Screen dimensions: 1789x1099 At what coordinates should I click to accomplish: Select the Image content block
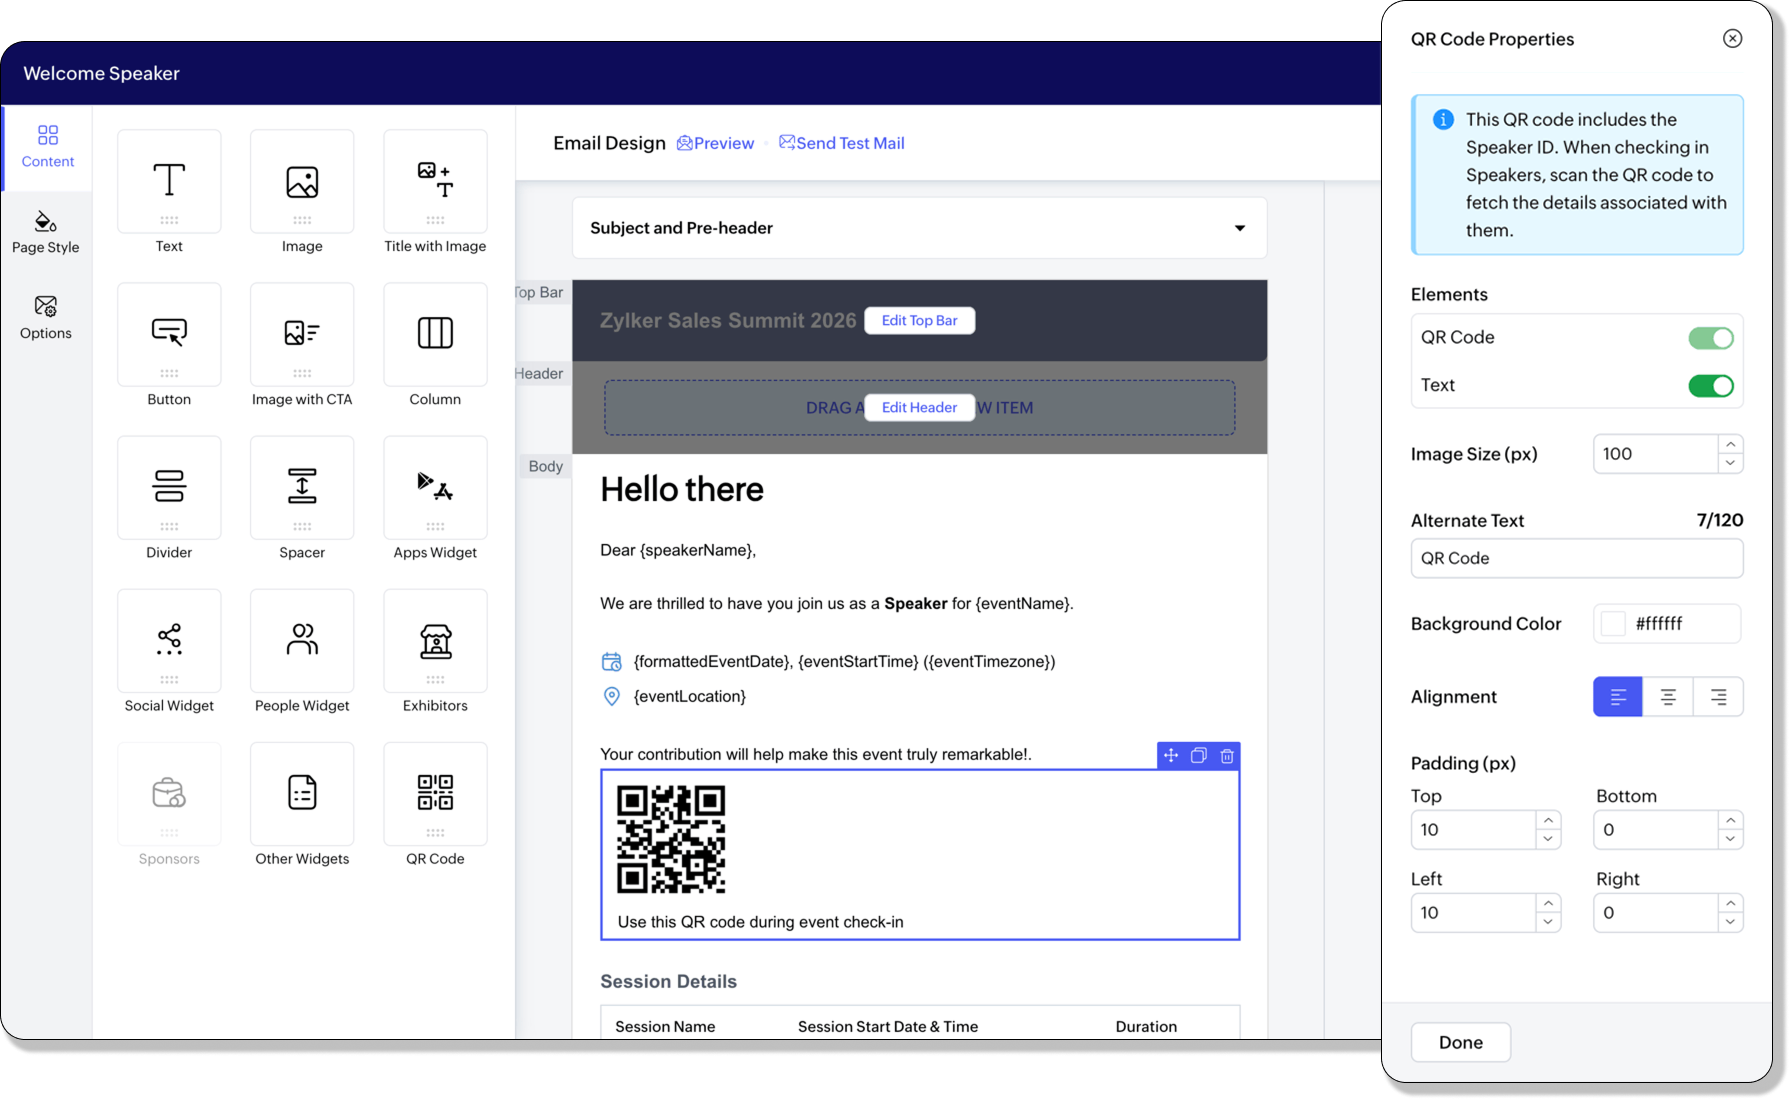pyautogui.click(x=302, y=182)
